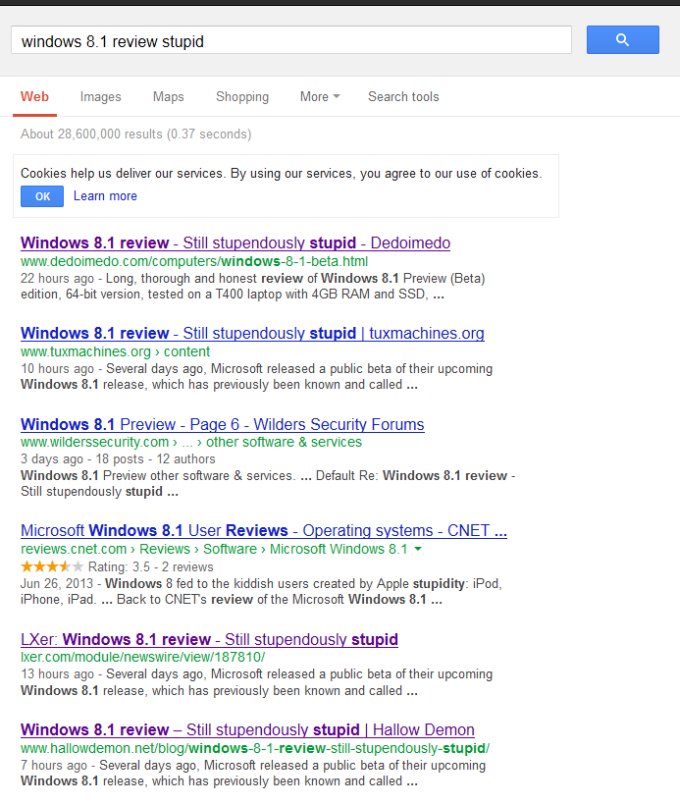Follow the Learn more cookies link
Image resolution: width=680 pixels, height=805 pixels.
pyautogui.click(x=105, y=196)
